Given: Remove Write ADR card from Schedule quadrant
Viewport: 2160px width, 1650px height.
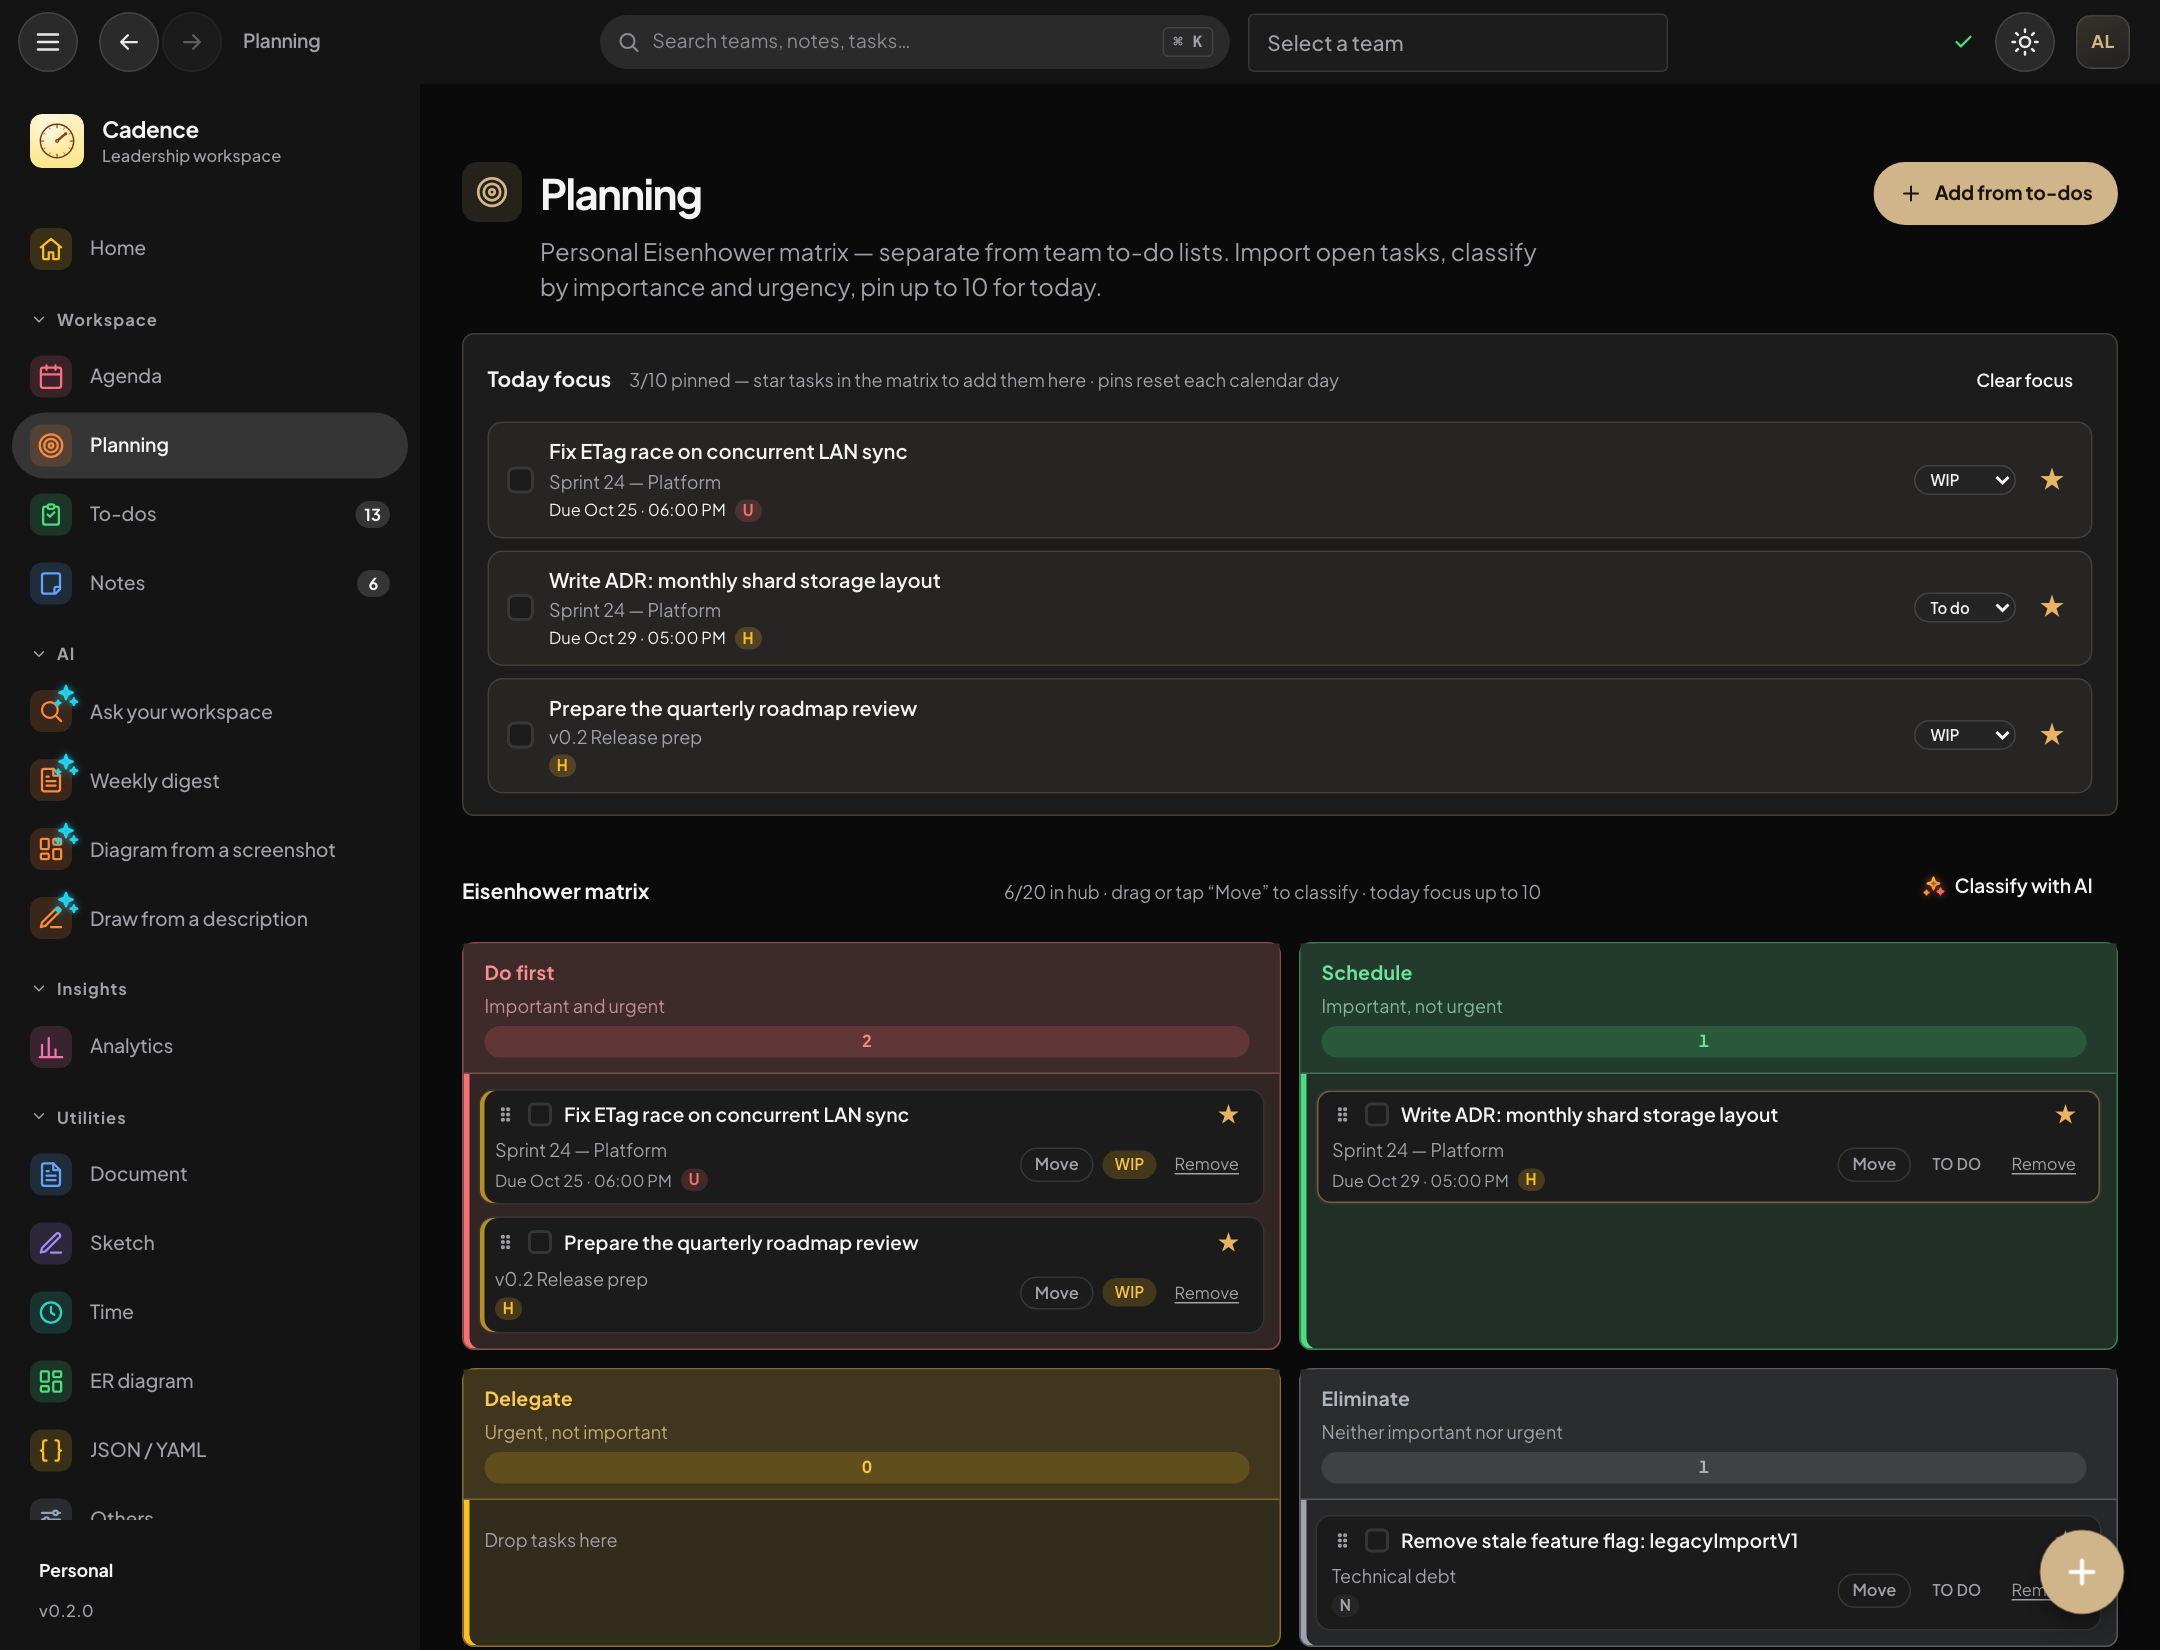Looking at the screenshot, I should click(x=2043, y=1165).
